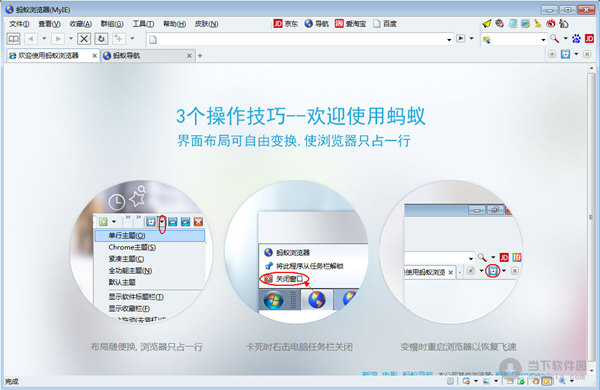Open the 导航 bookmark link

point(316,24)
